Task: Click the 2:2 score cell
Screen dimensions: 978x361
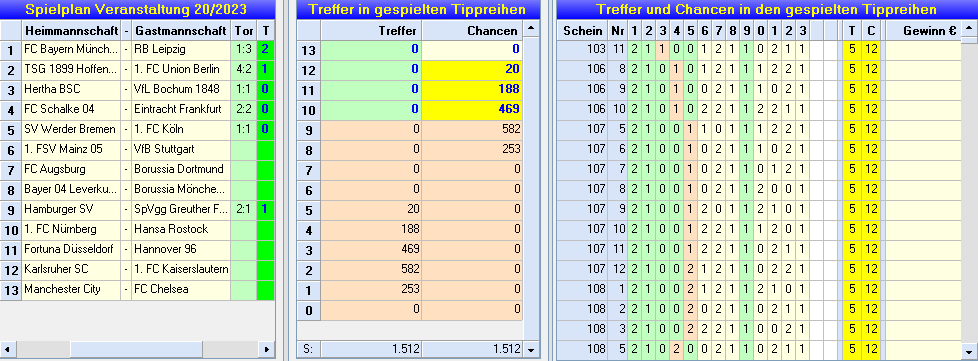Action: (243, 109)
